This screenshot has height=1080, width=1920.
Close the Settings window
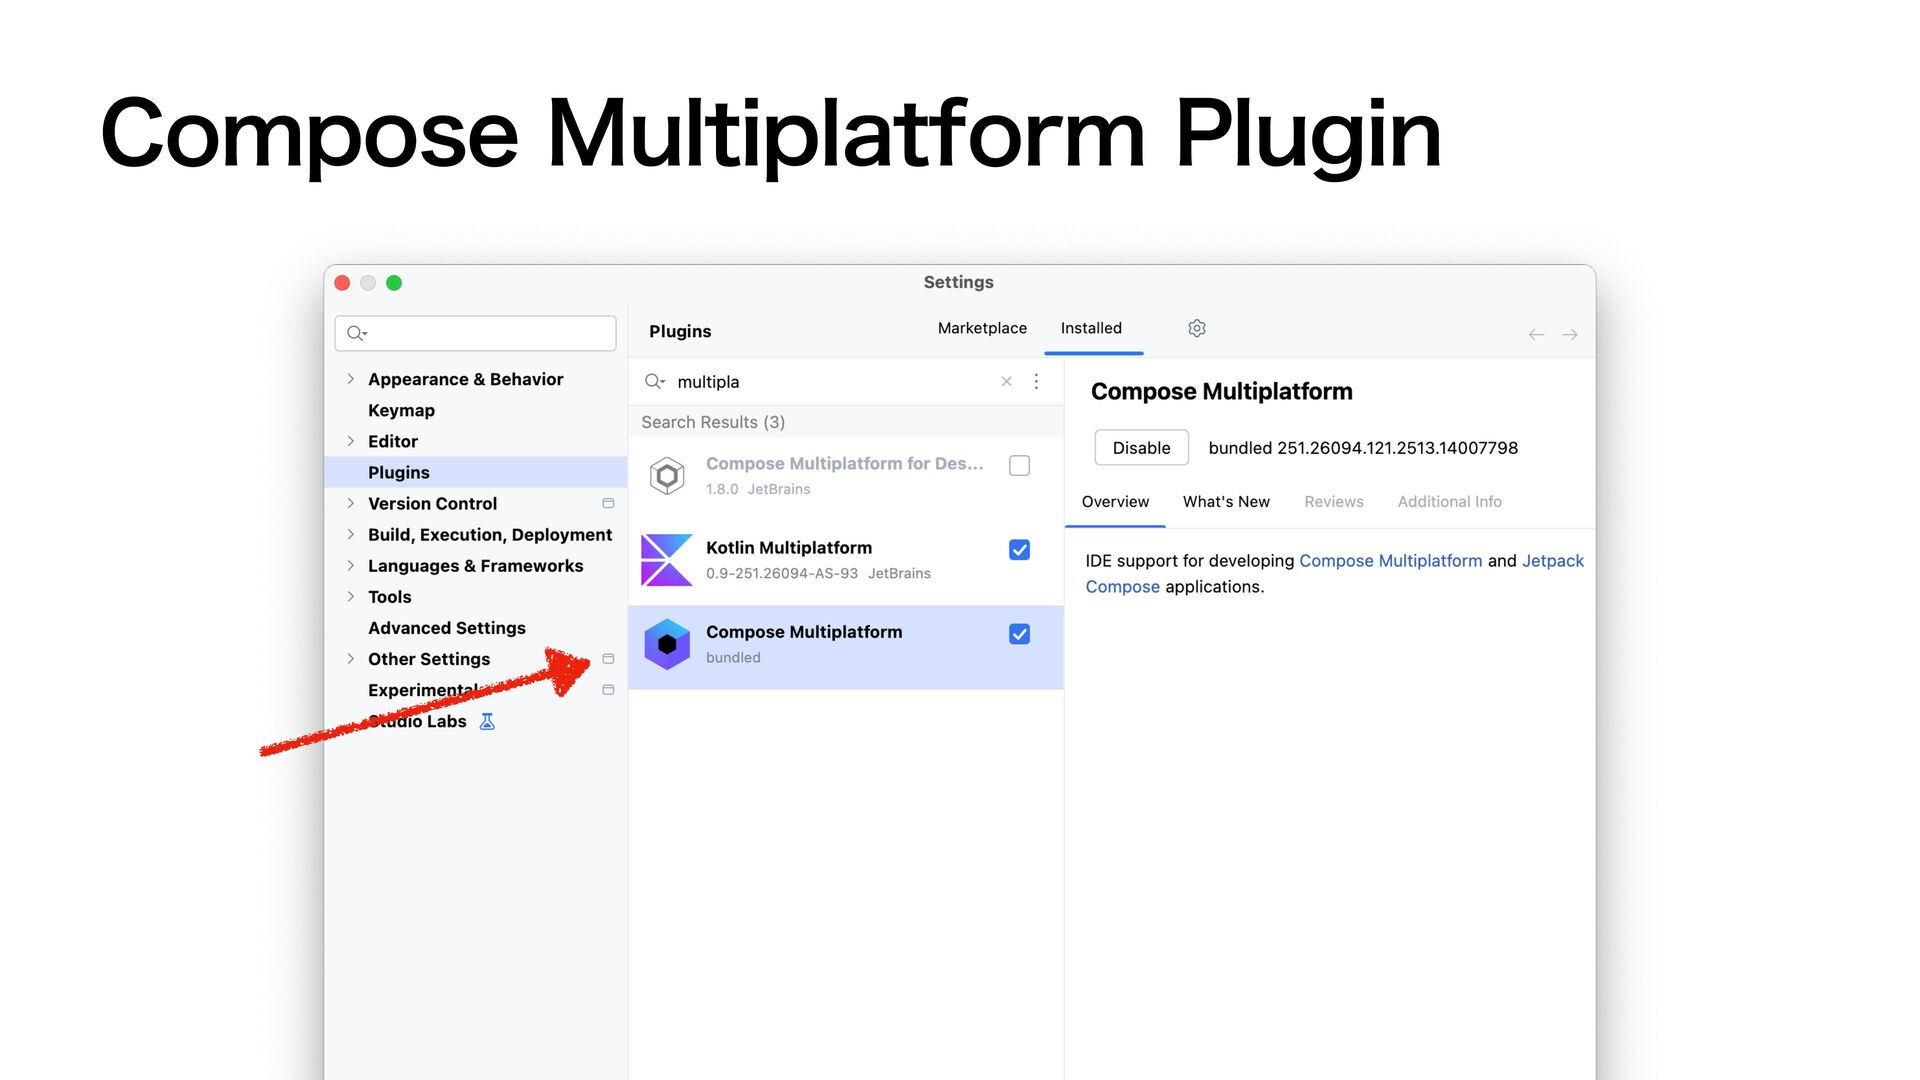click(342, 283)
